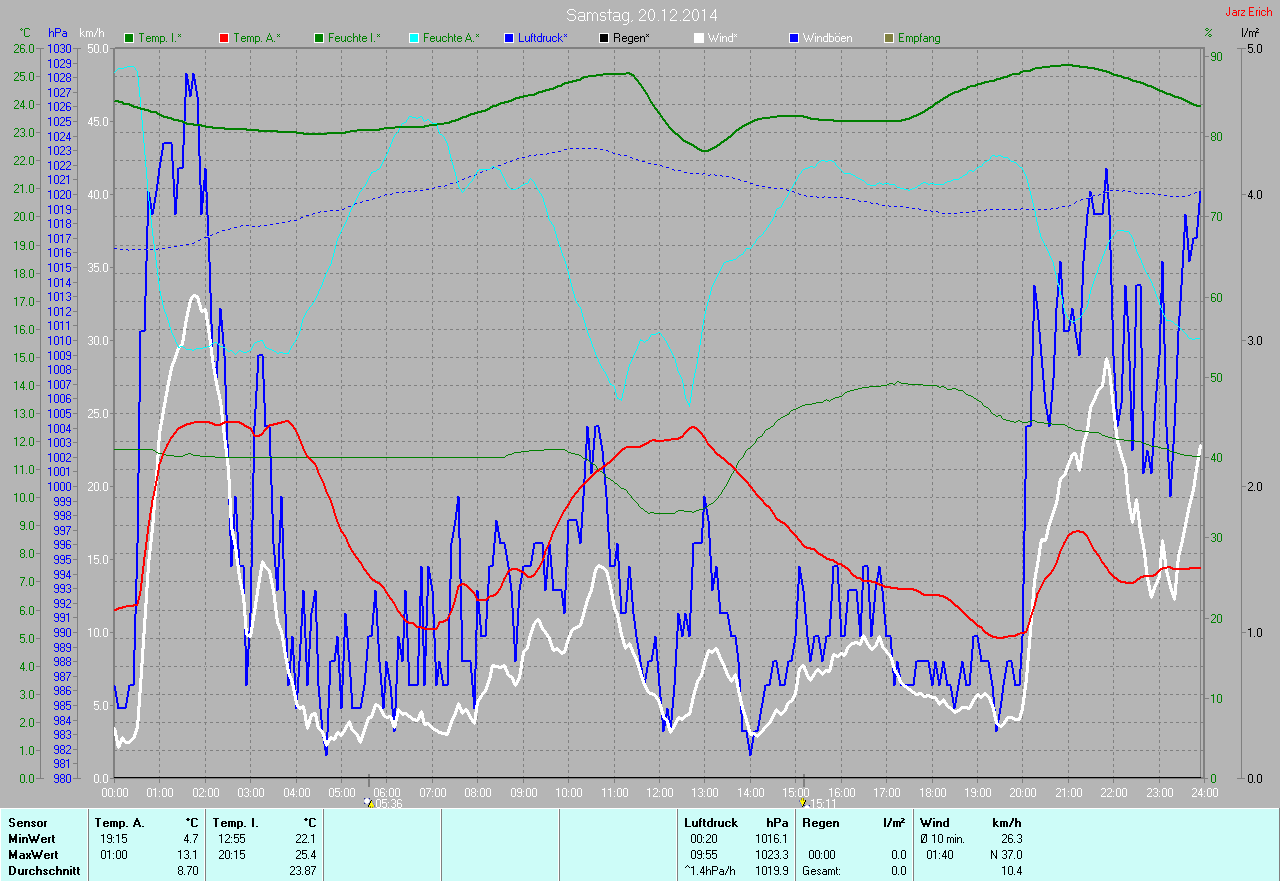The height and width of the screenshot is (881, 1280).
Task: Click the blue Luftdruck legend square
Action: click(x=509, y=38)
